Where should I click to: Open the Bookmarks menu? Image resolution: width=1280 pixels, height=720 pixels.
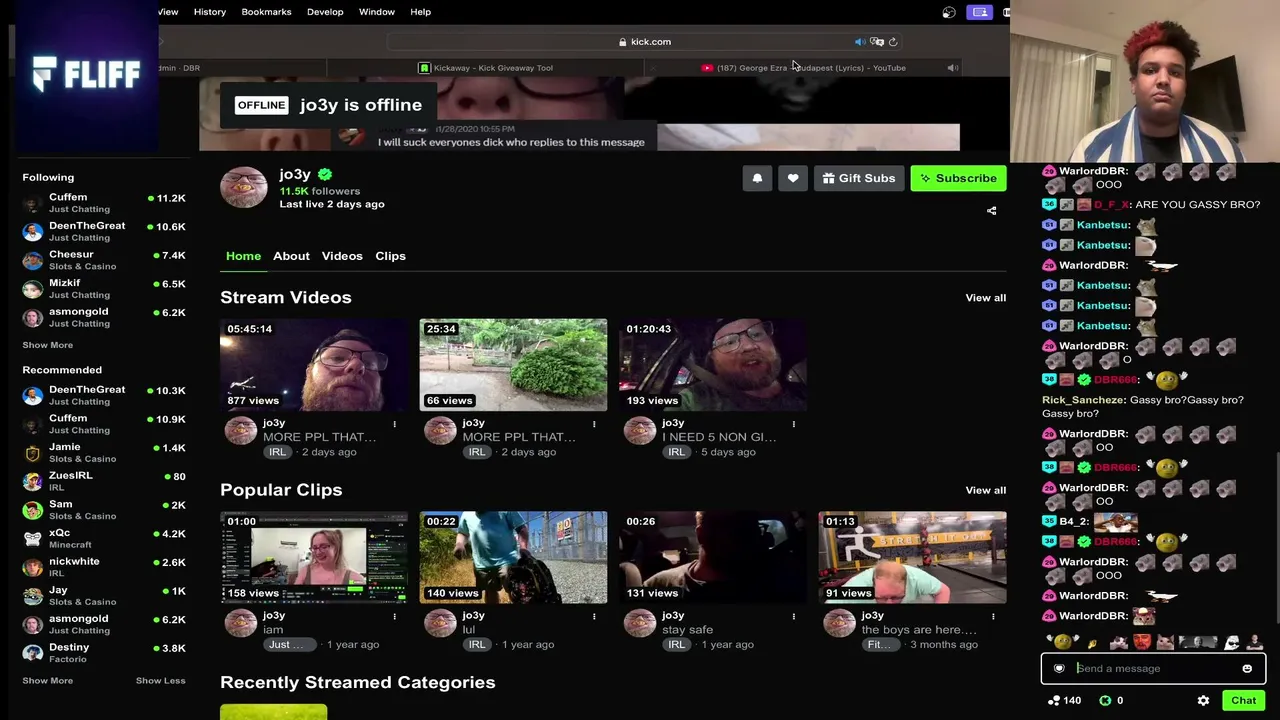(266, 12)
